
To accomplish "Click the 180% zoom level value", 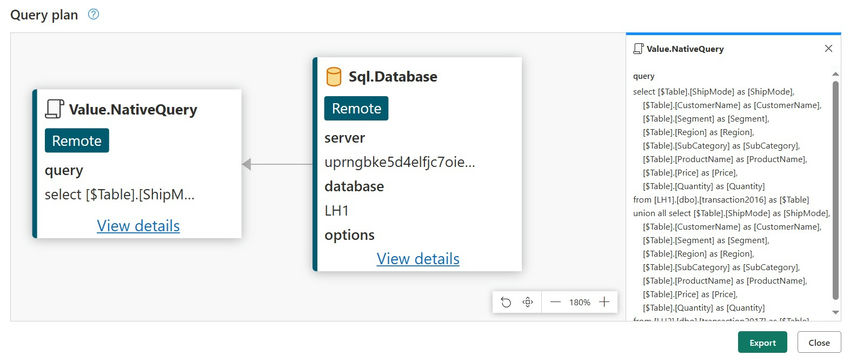I will (x=579, y=302).
